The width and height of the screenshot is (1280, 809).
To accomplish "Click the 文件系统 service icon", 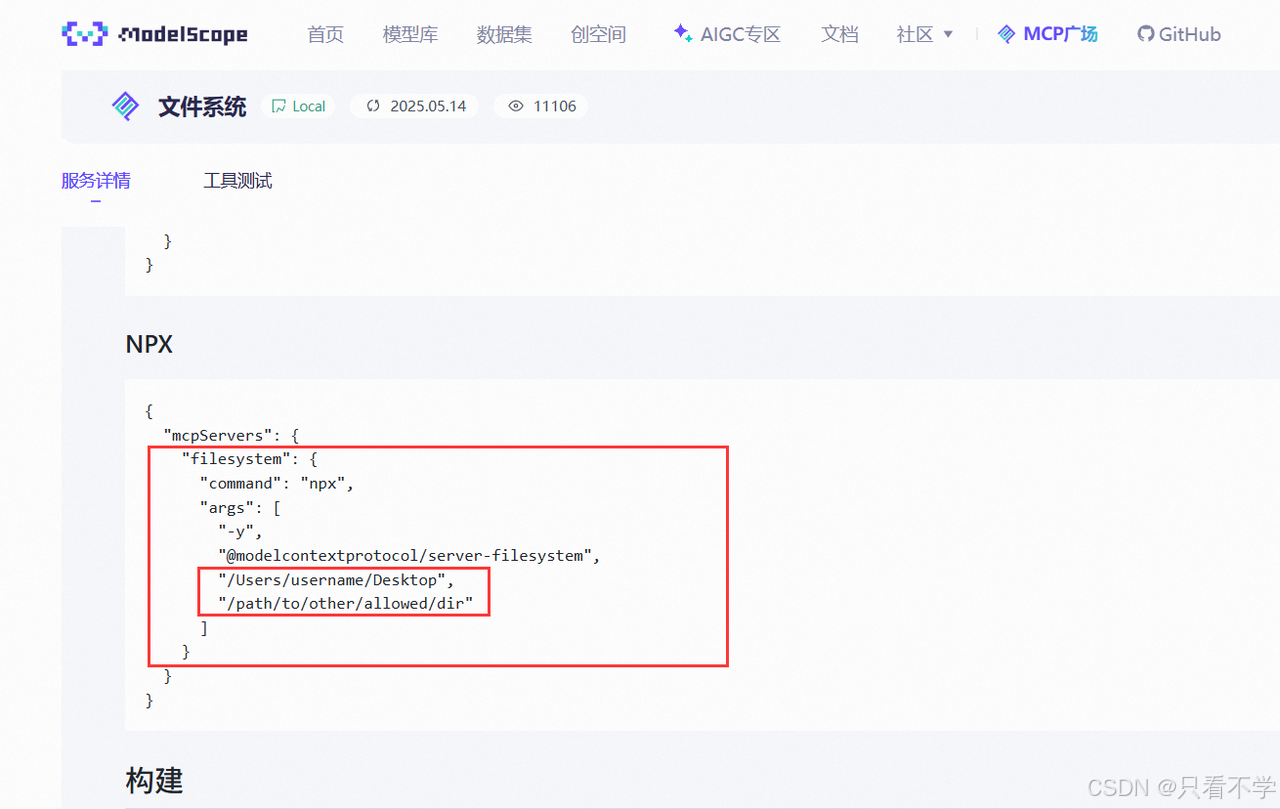I will tap(125, 106).
